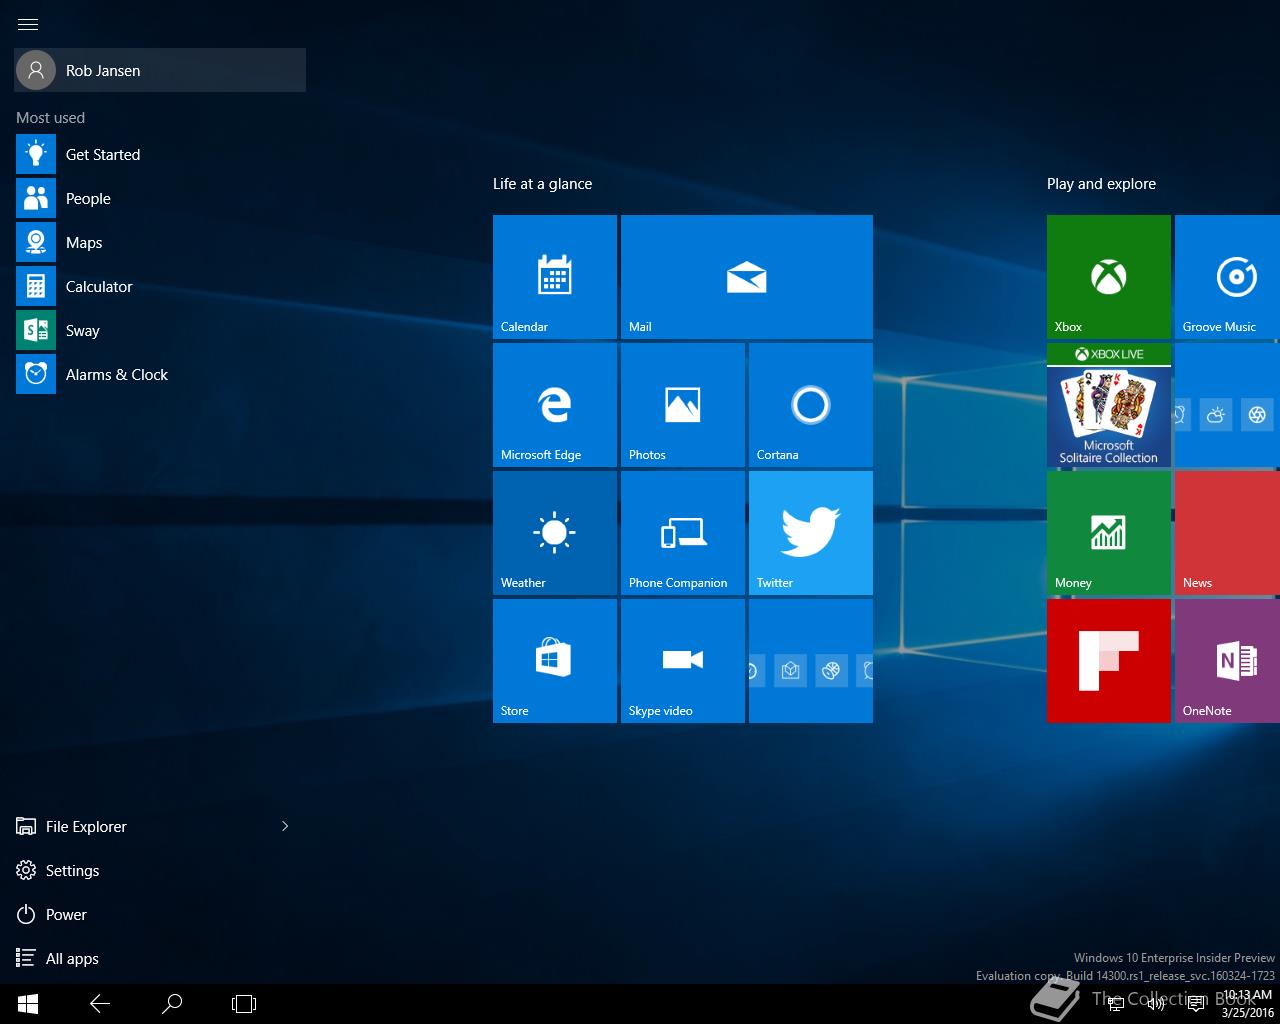This screenshot has height=1024, width=1280.
Task: Click taskbar clock showing 3/25/2016
Action: click(1247, 1004)
